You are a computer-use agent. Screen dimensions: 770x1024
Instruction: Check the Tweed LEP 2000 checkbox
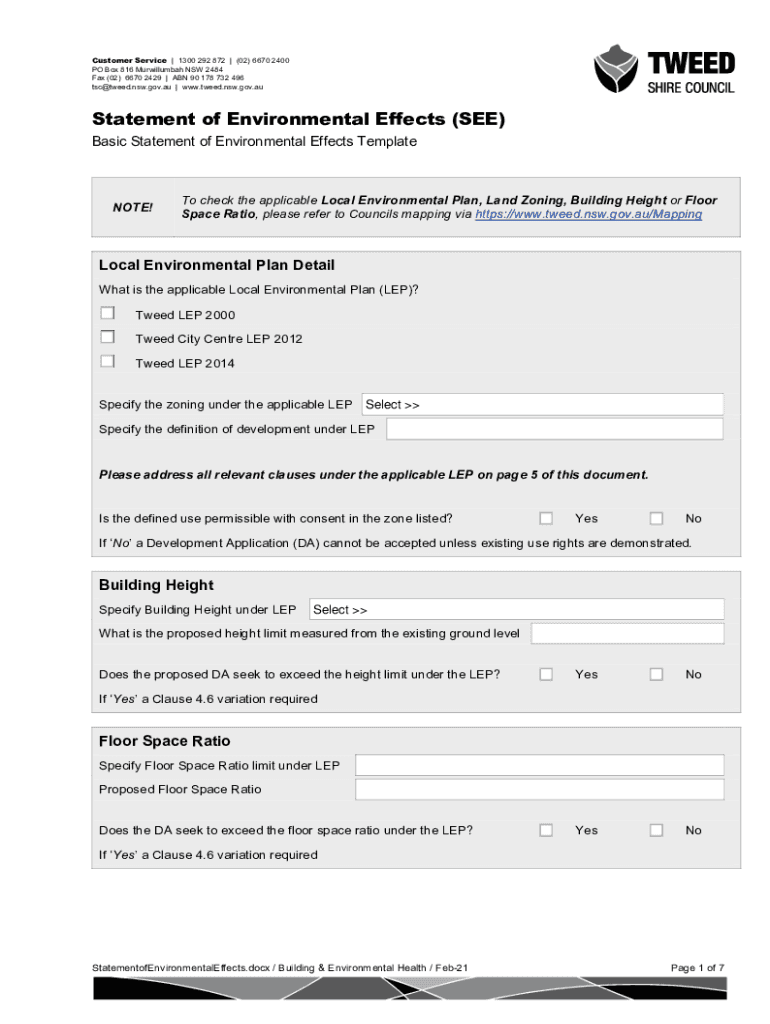[107, 313]
